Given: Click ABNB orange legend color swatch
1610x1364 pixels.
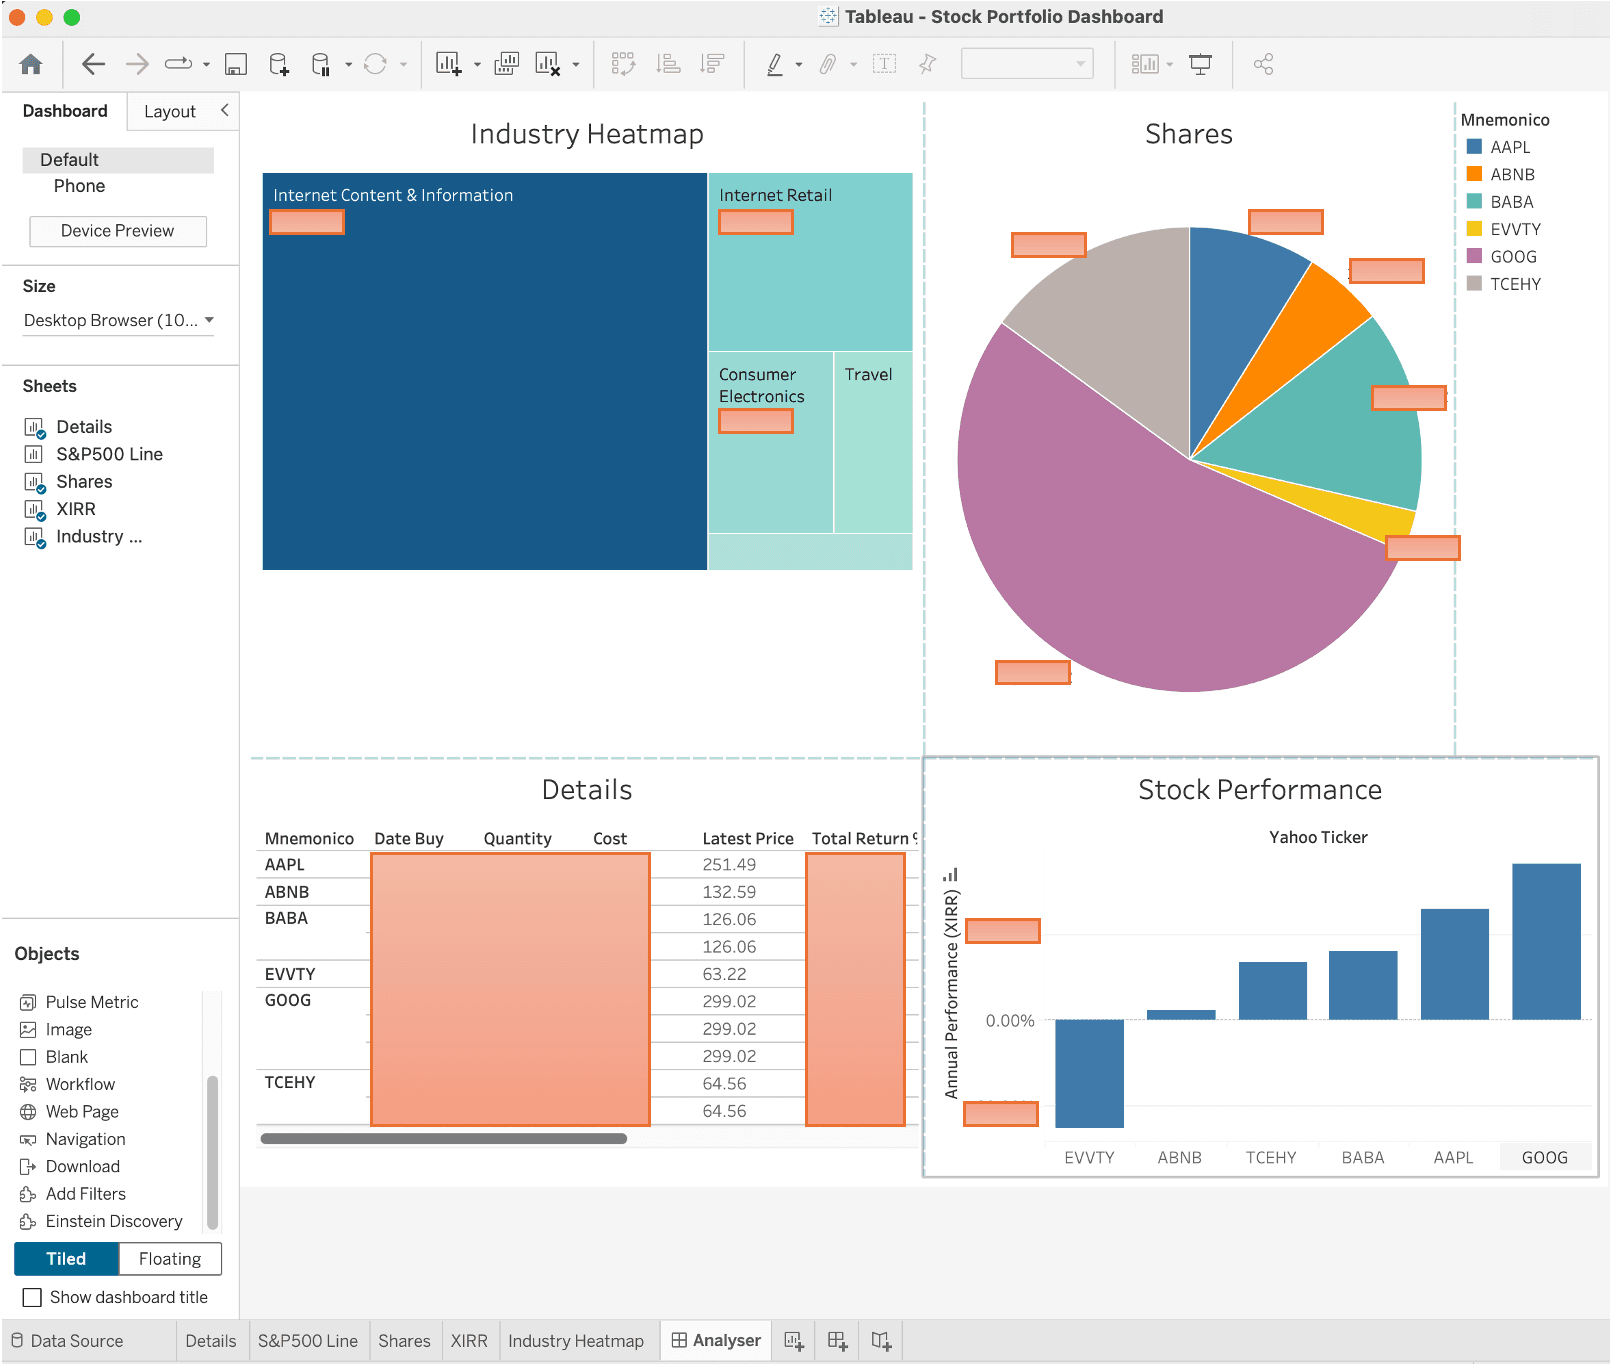Looking at the screenshot, I should pyautogui.click(x=1474, y=173).
